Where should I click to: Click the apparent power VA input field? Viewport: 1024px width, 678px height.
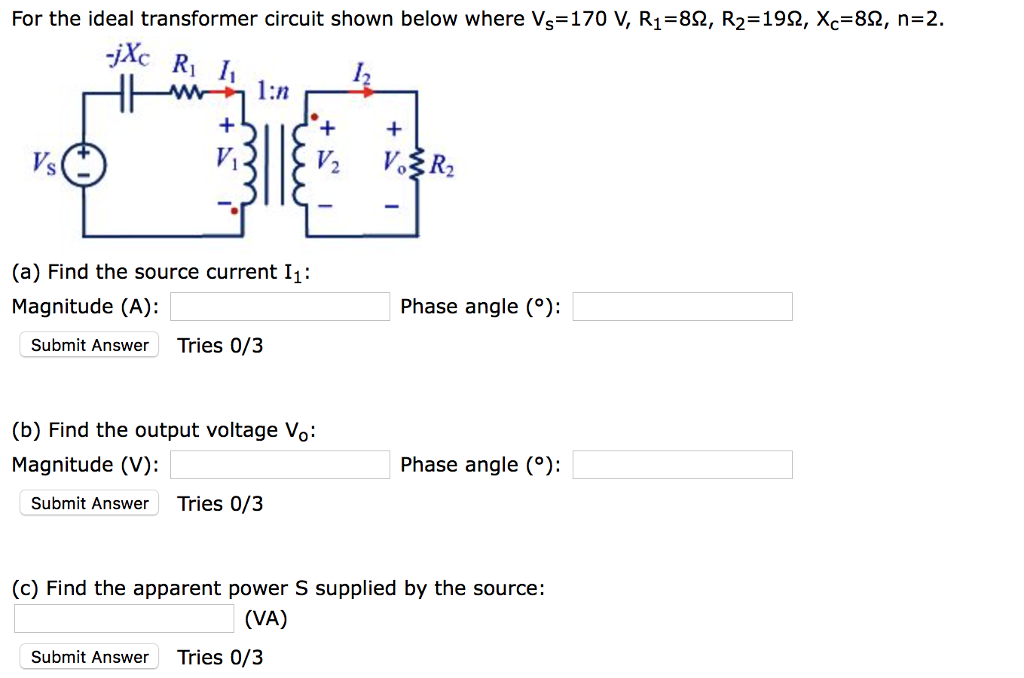pos(123,618)
